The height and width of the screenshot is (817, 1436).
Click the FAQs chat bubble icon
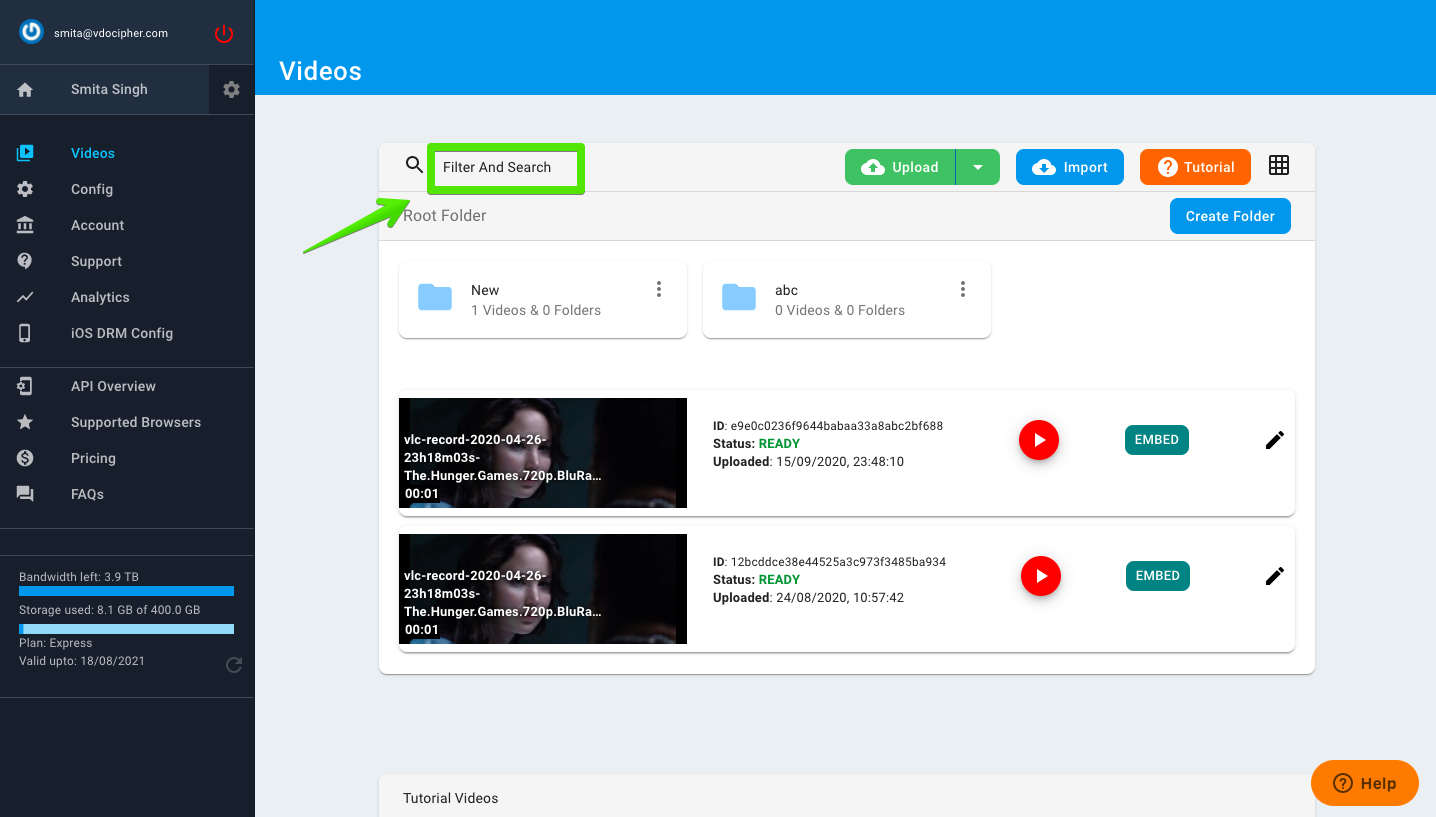(x=25, y=494)
